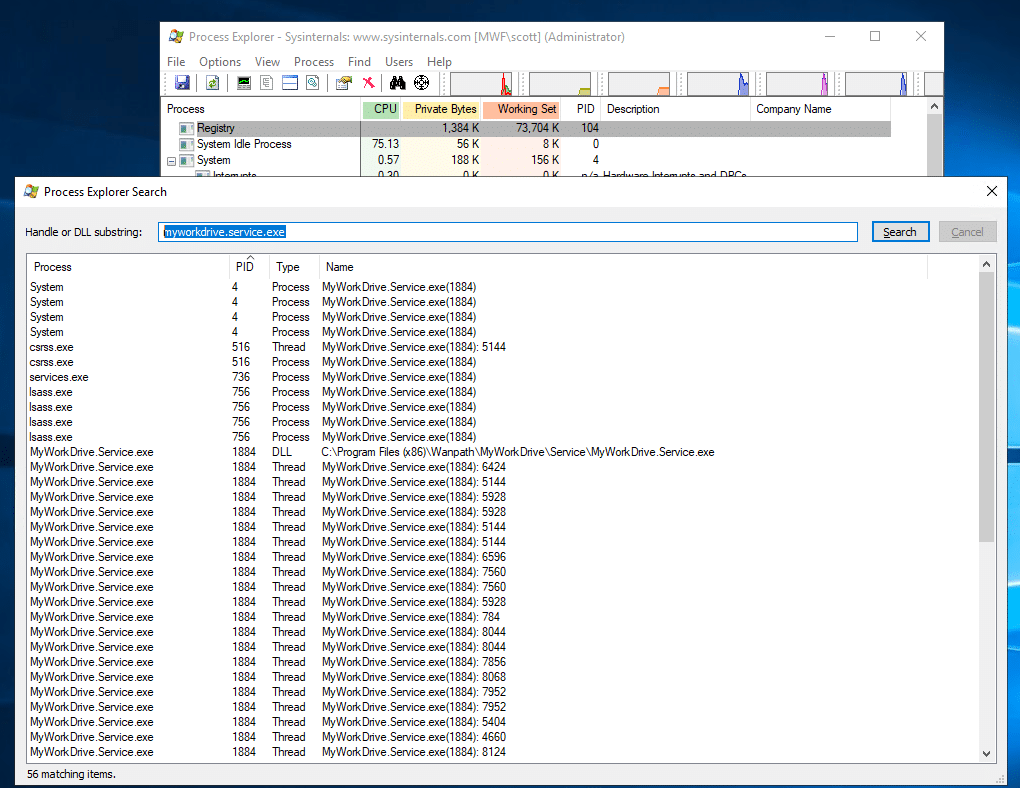Click the Kill Process red X icon

pos(368,83)
